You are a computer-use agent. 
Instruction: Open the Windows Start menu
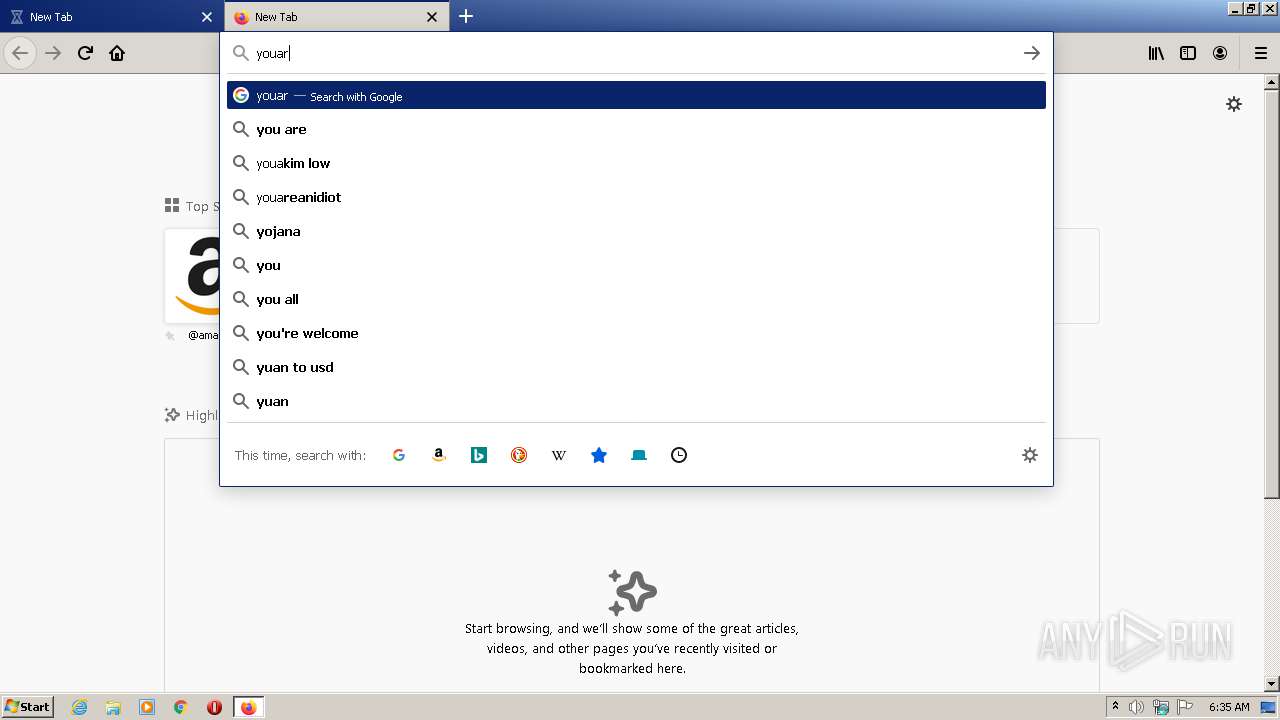coord(27,707)
